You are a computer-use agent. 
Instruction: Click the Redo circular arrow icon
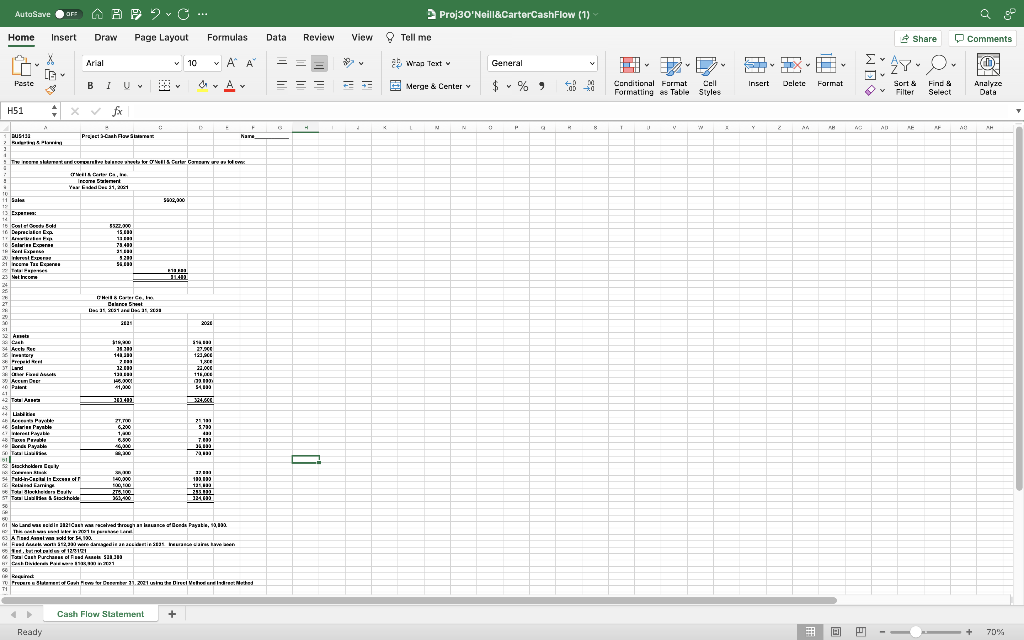pos(184,14)
